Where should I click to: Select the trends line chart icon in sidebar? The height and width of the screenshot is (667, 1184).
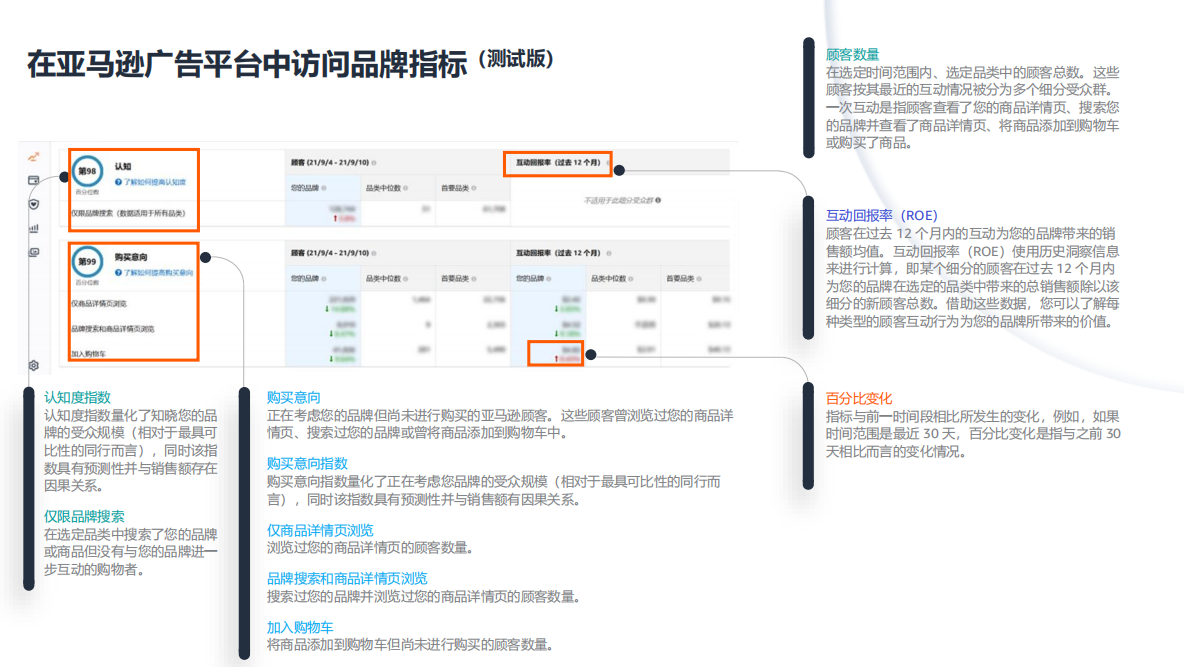[x=35, y=156]
